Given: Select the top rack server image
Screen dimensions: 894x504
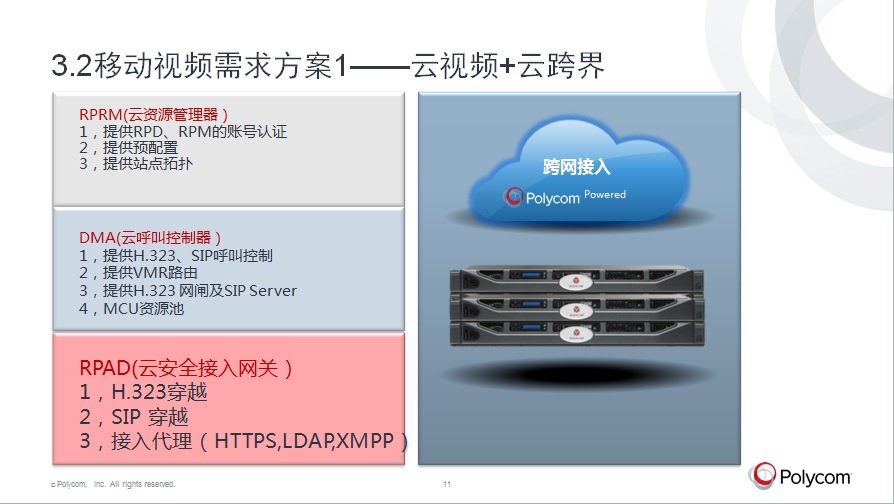Looking at the screenshot, I should pos(577,280).
